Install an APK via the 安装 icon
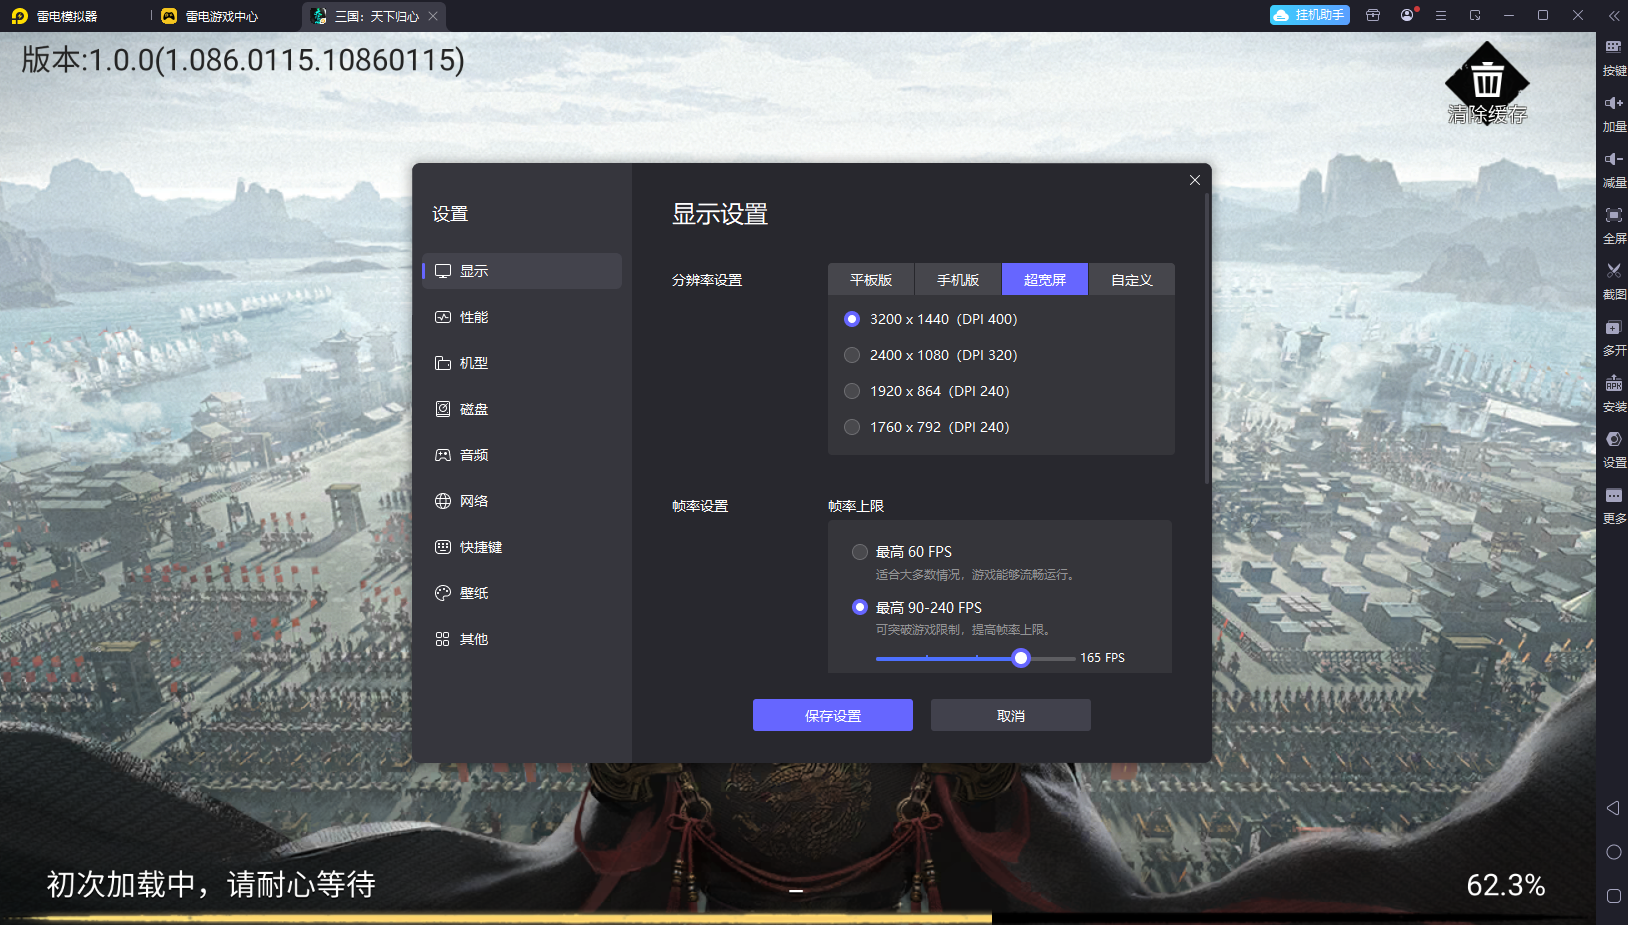 [1614, 394]
